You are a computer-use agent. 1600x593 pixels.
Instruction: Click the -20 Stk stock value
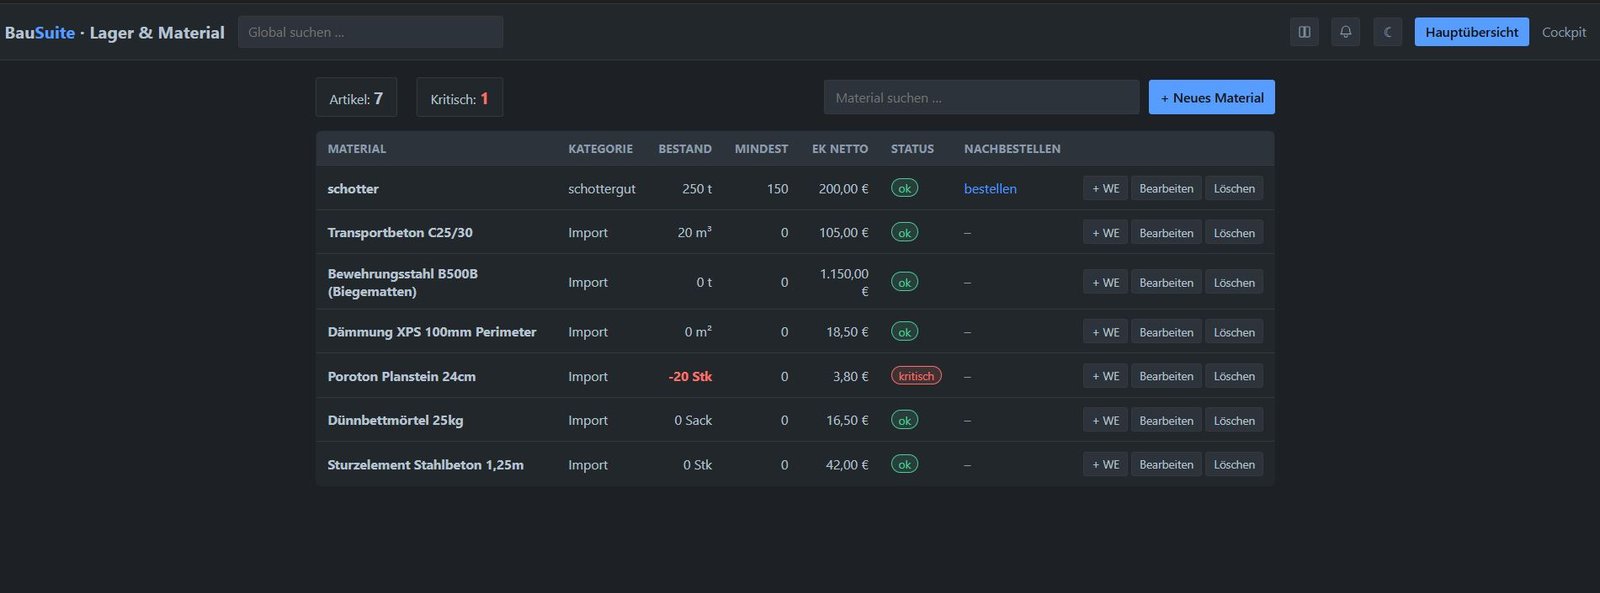tap(691, 377)
